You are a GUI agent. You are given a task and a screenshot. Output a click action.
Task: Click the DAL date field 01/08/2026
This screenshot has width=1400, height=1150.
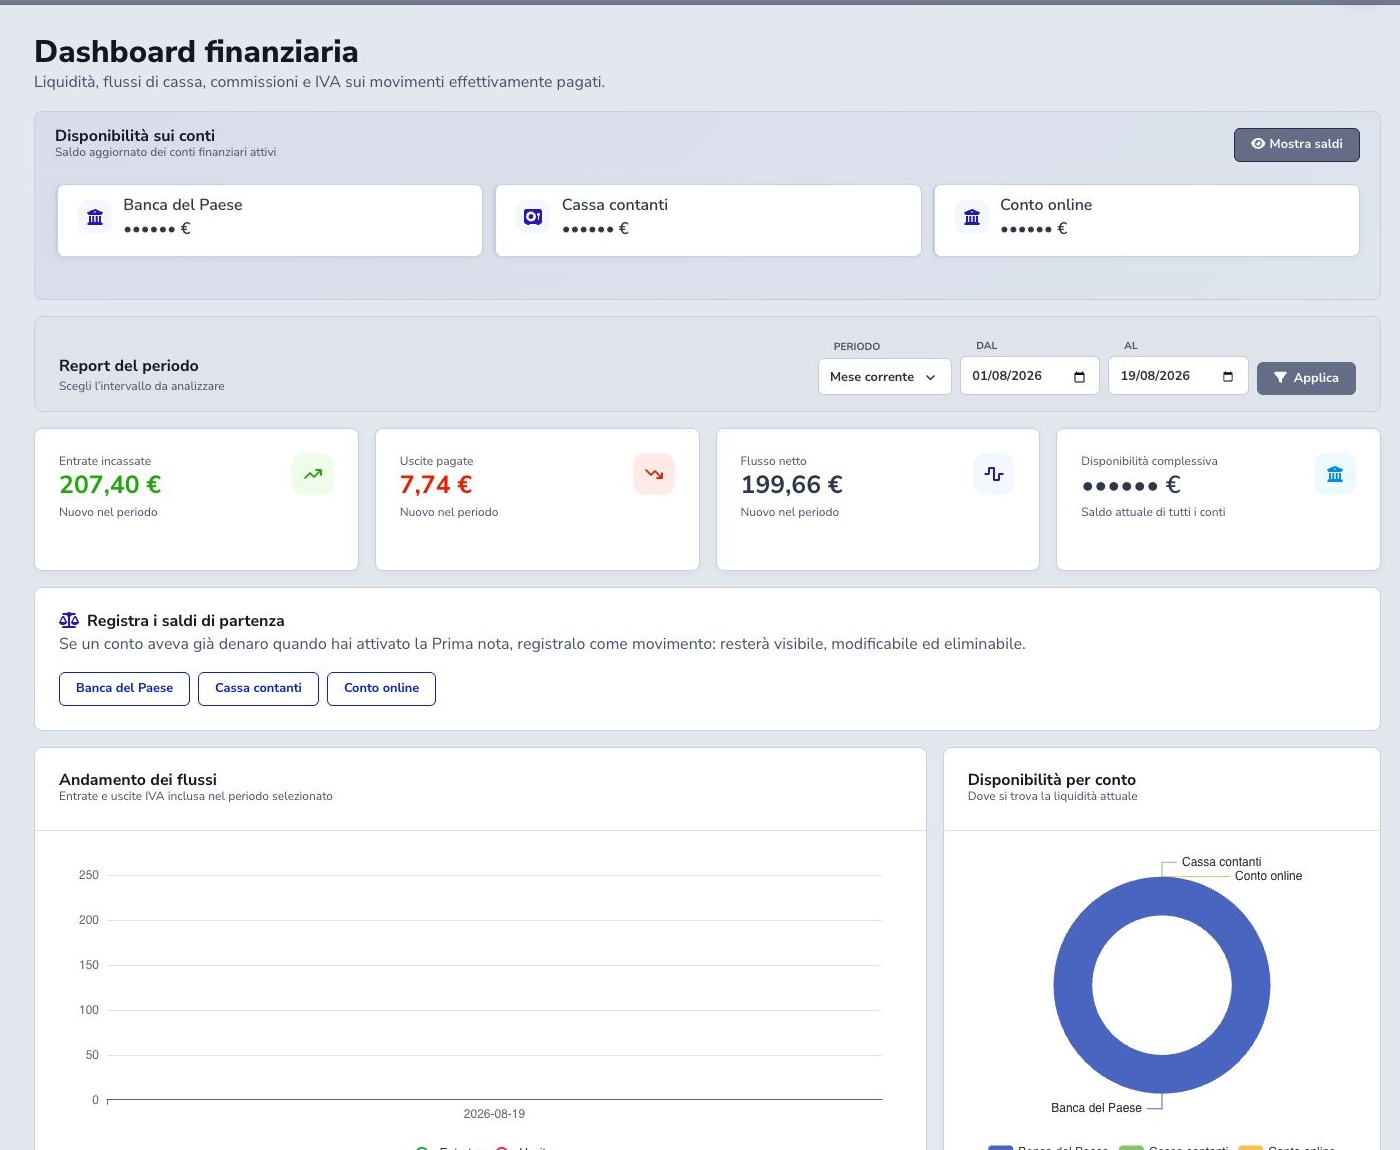[1030, 376]
